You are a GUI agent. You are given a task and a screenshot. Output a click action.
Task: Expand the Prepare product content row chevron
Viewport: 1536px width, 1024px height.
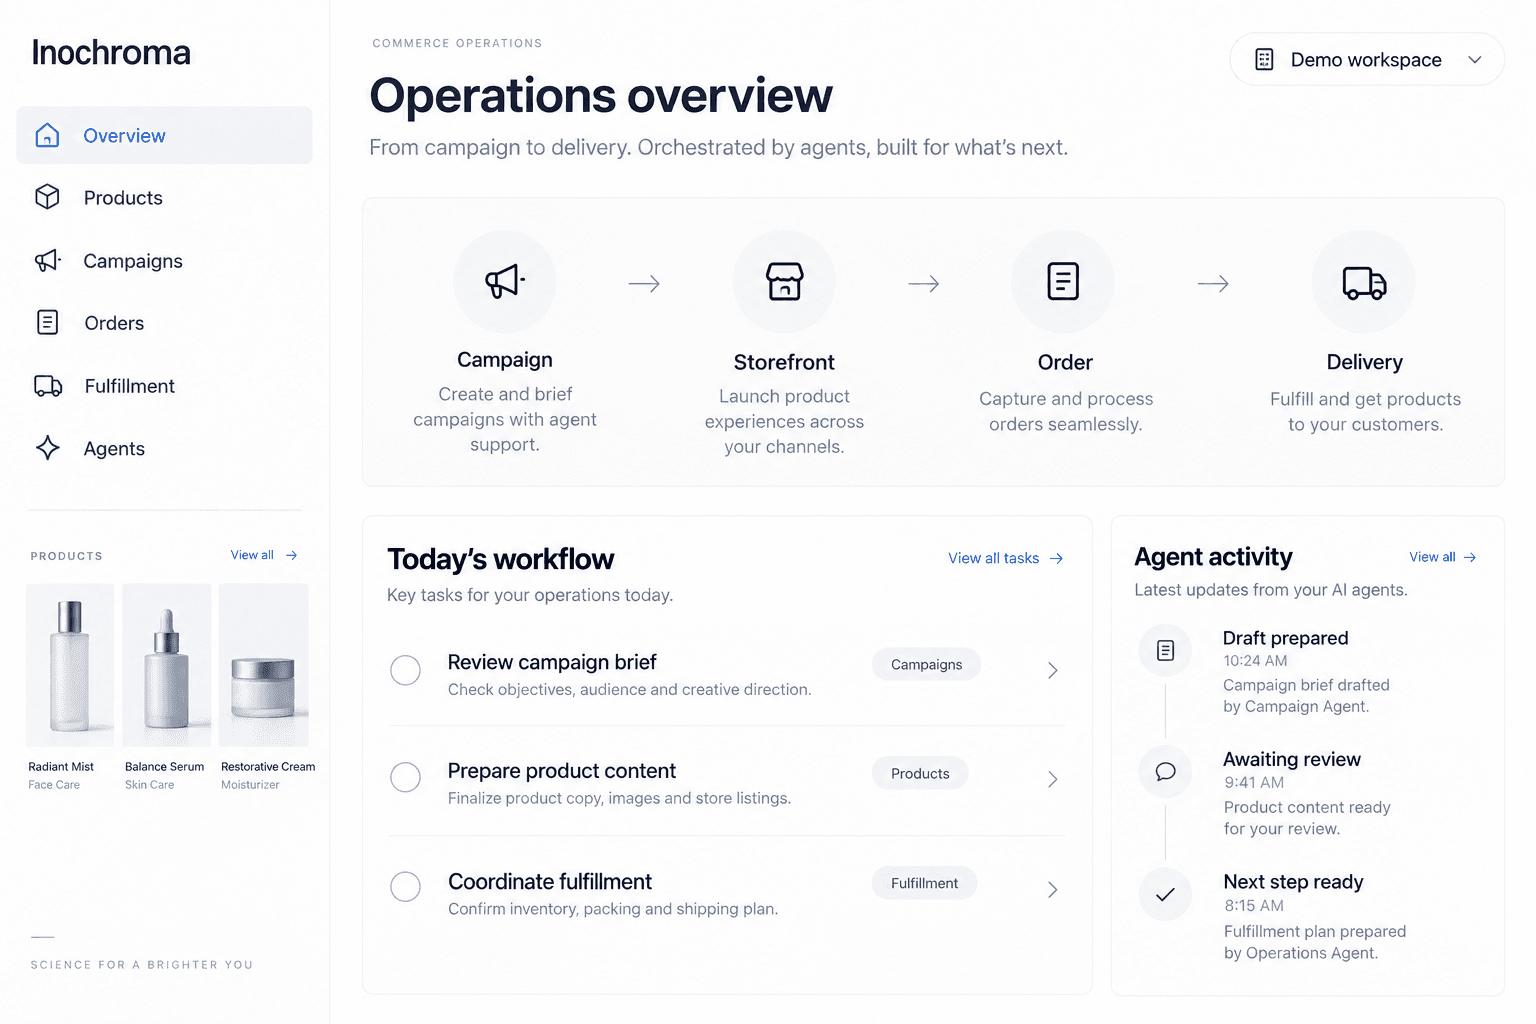[x=1052, y=779]
